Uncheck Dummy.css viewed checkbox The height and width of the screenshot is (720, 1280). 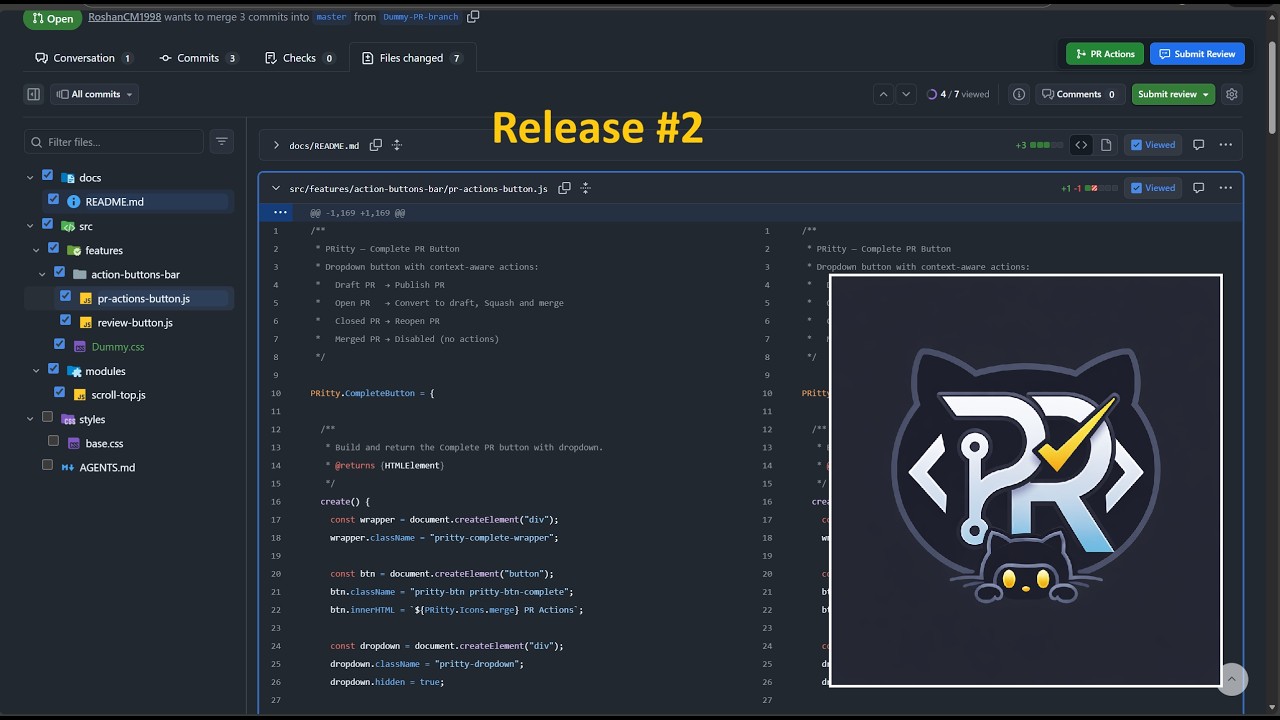click(59, 344)
